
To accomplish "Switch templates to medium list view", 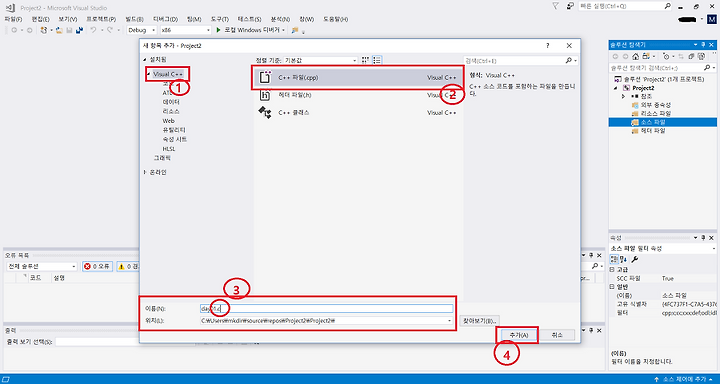I will click(x=377, y=60).
